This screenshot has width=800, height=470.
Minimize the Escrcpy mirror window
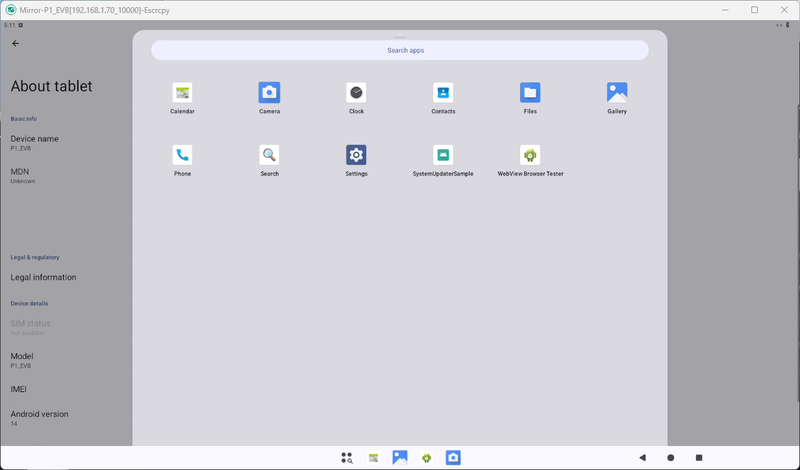coord(725,10)
